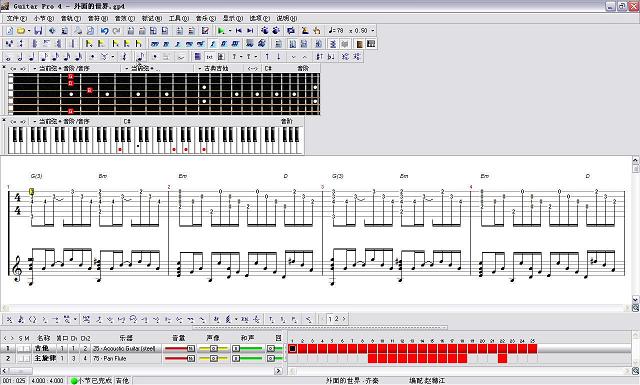Expand the triplet options dropdown arrow
The image size is (640, 385).
[113, 57]
